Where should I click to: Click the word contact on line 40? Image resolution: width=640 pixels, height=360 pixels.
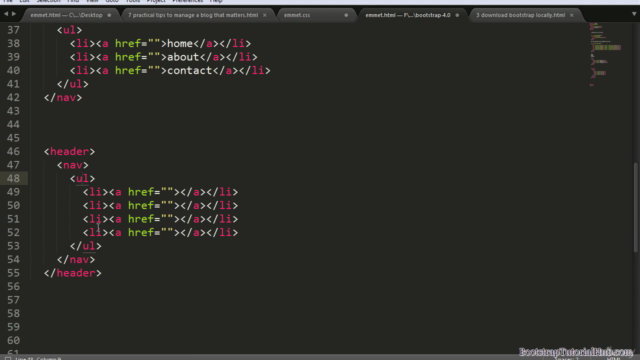pos(190,70)
